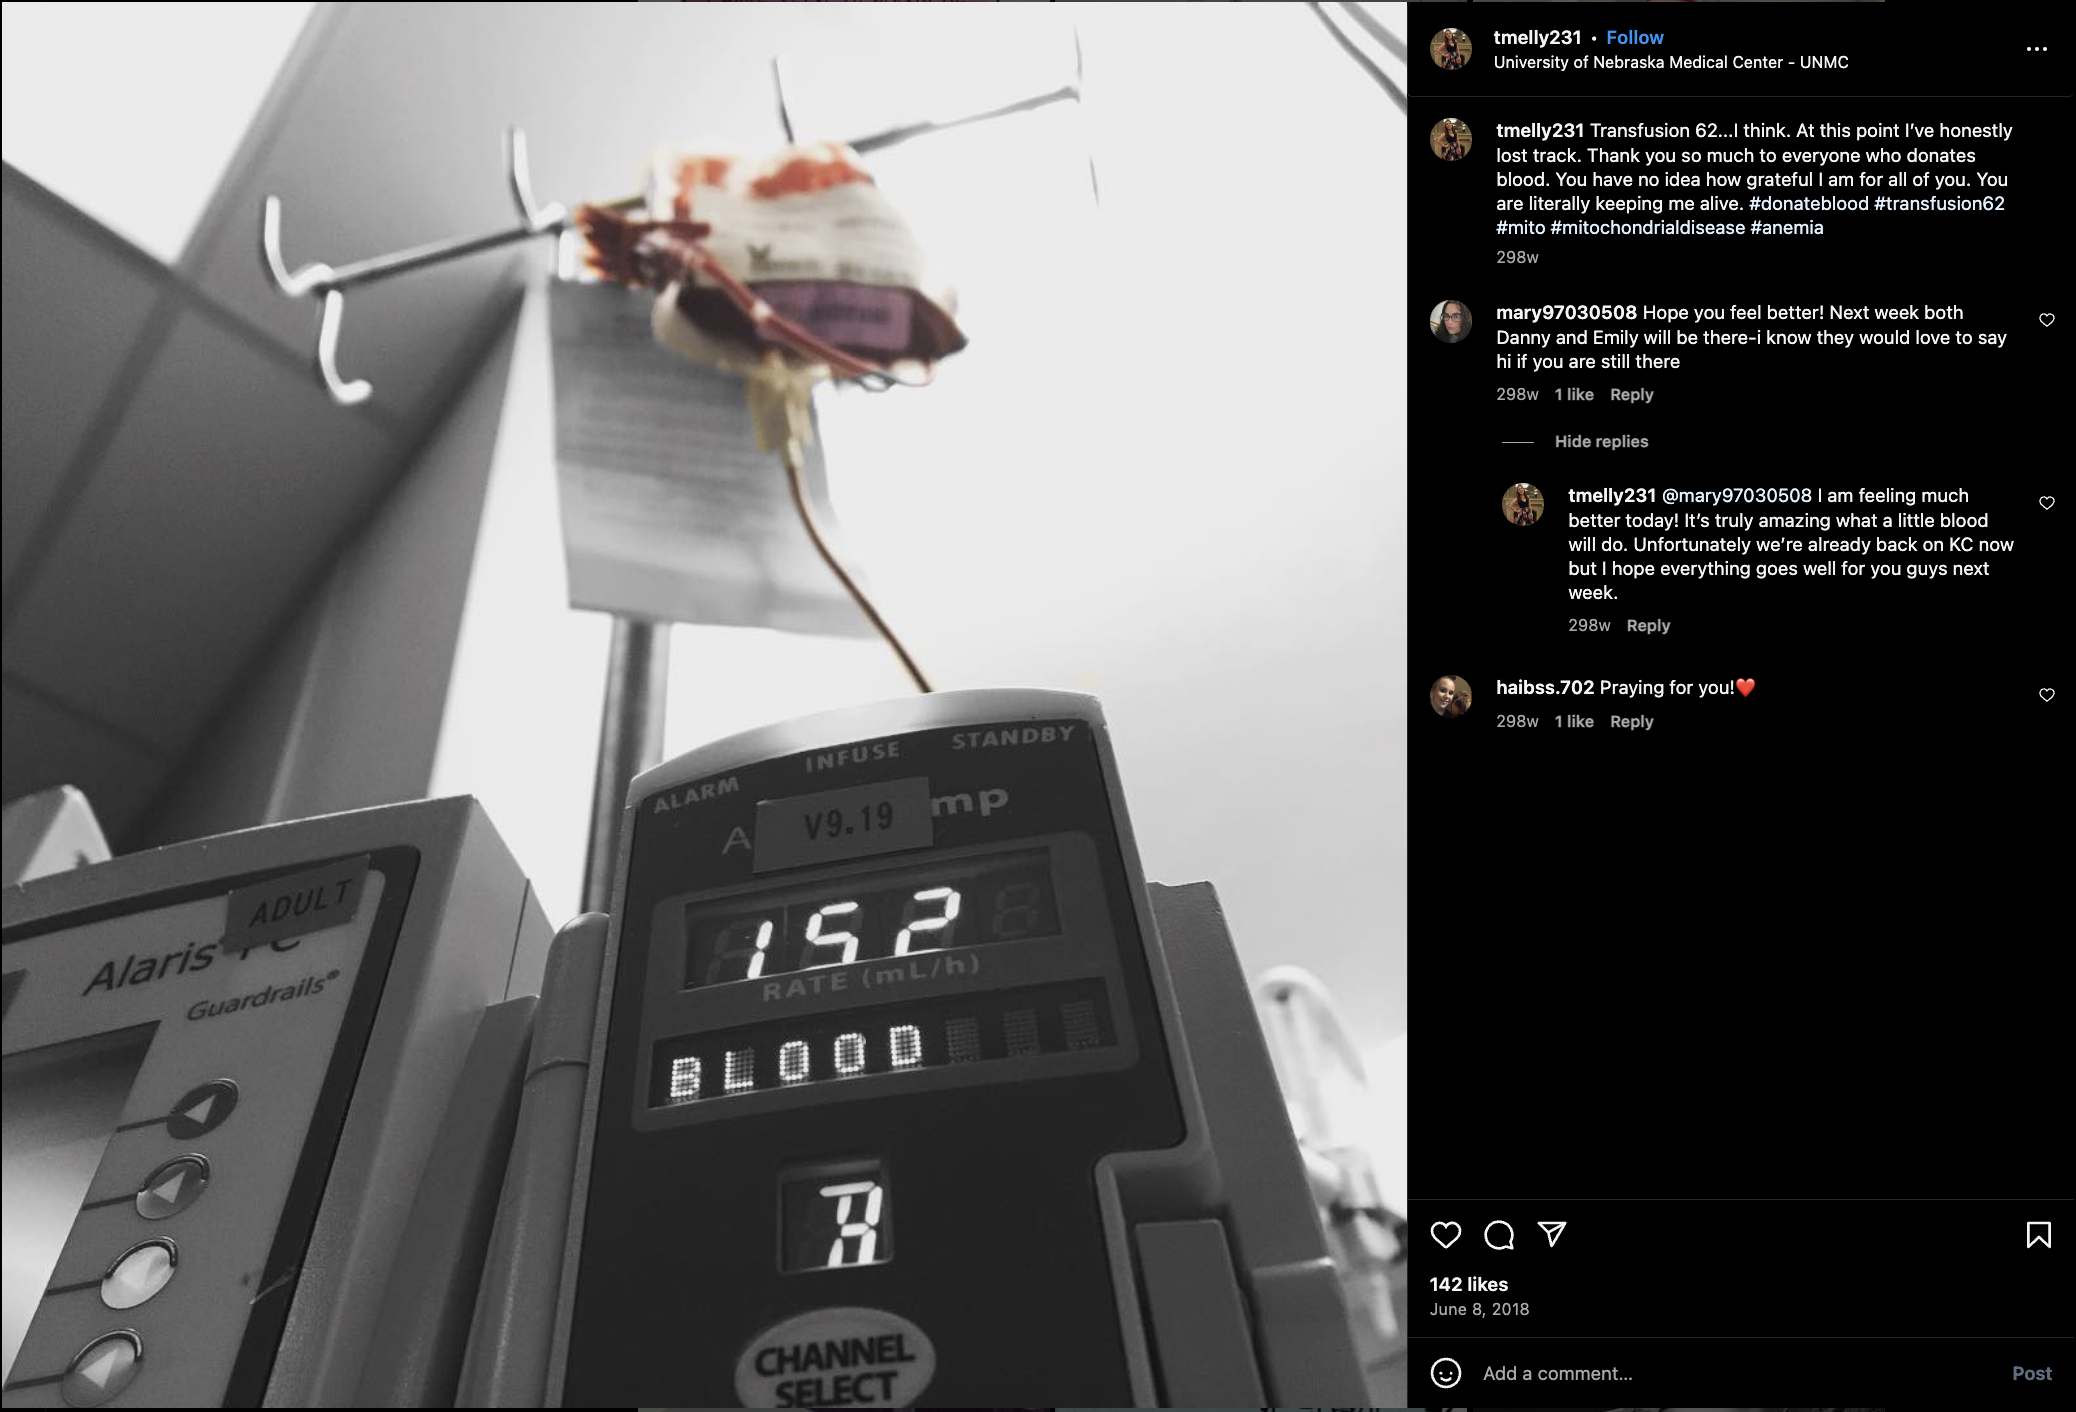Open University of Nebraska Medical Center location
2076x1412 pixels.
(x=1670, y=62)
